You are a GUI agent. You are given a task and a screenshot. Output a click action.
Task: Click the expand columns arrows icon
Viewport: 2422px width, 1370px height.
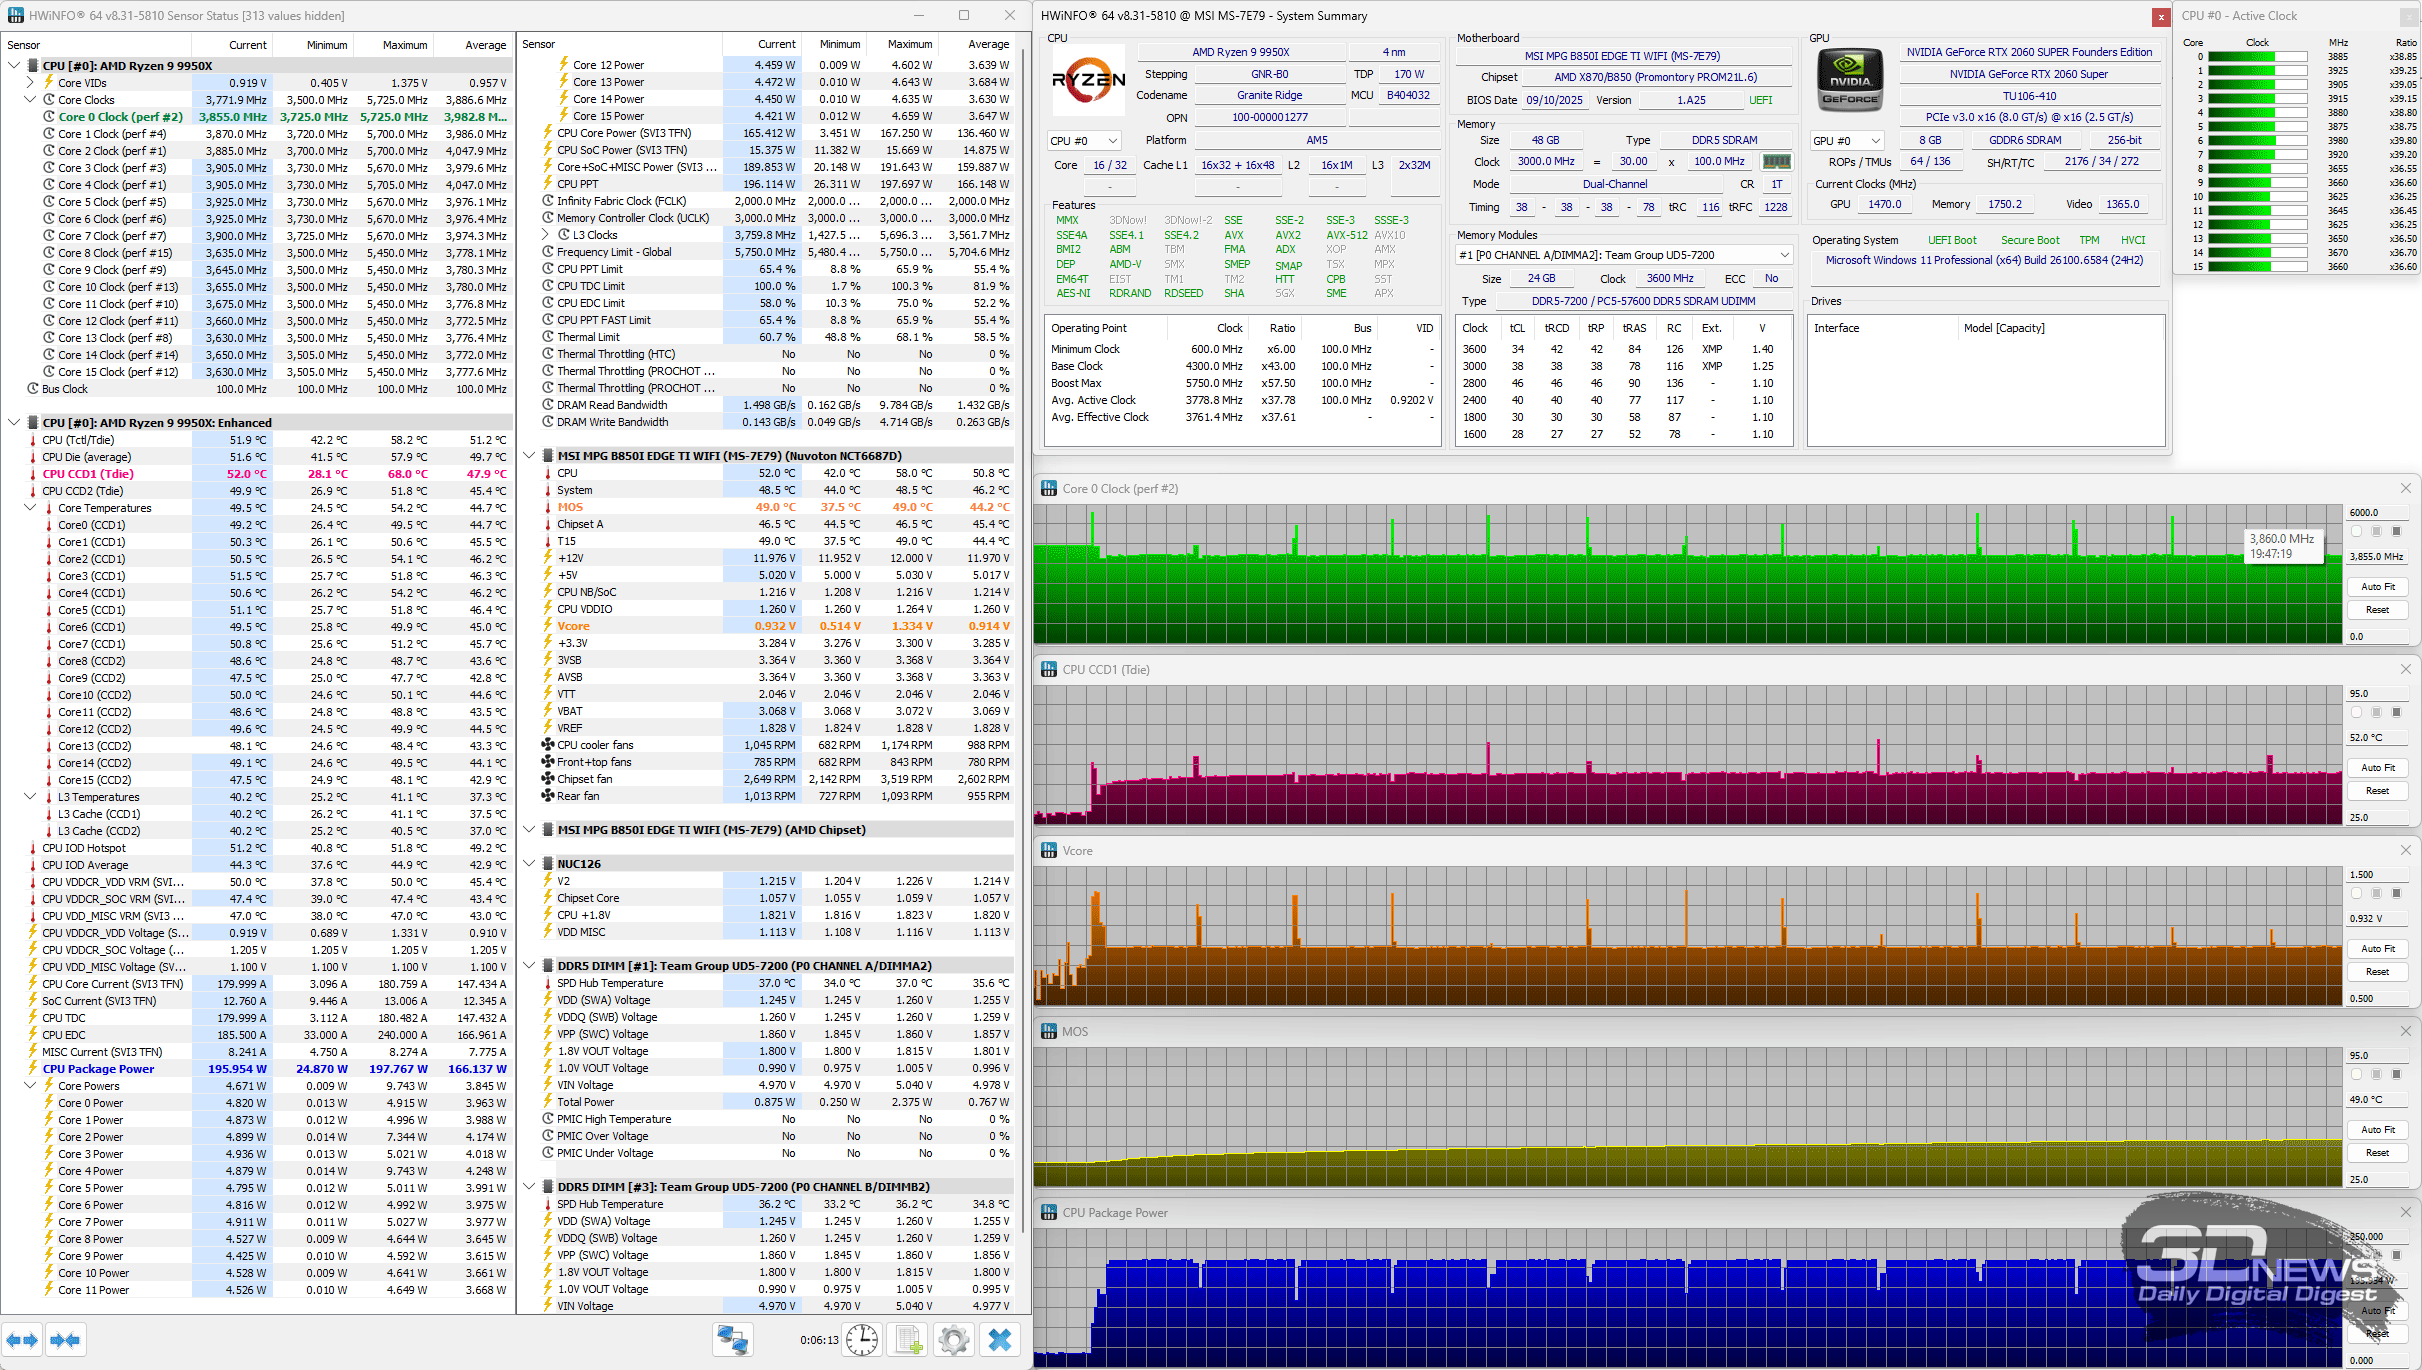click(x=22, y=1340)
